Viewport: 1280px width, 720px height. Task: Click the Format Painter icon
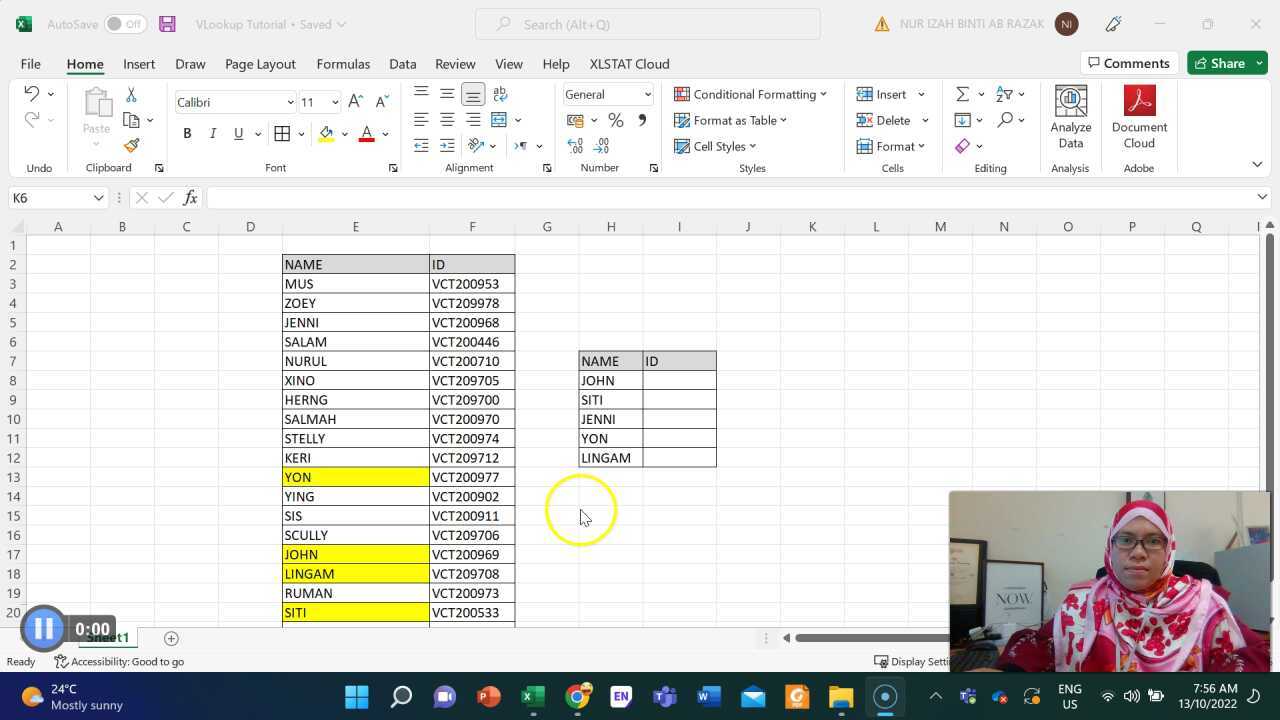click(x=131, y=144)
